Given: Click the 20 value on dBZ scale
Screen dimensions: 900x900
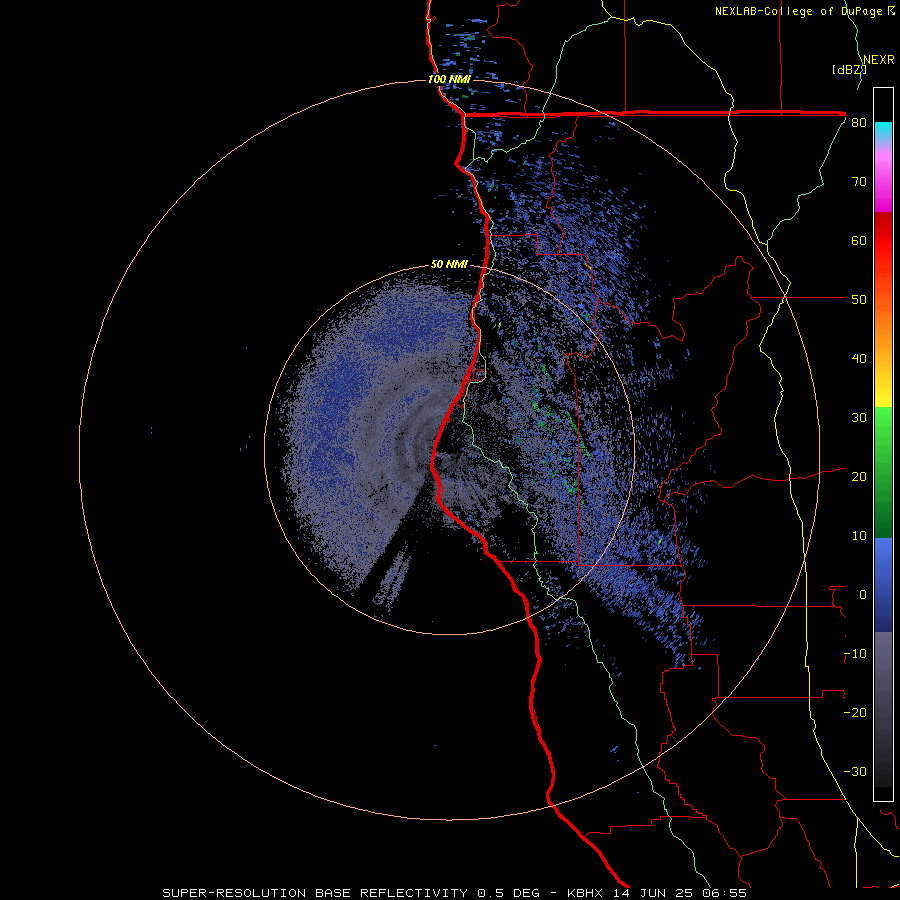Looking at the screenshot, I should (x=859, y=477).
